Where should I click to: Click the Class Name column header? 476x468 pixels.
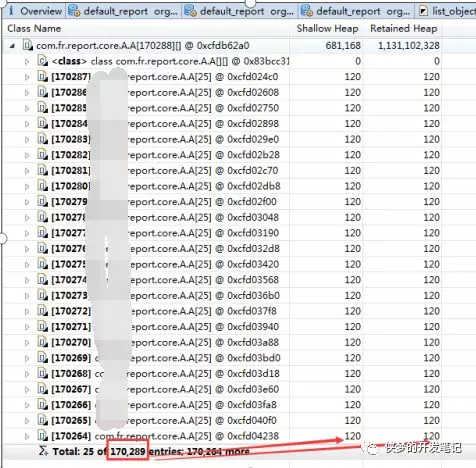(x=34, y=29)
